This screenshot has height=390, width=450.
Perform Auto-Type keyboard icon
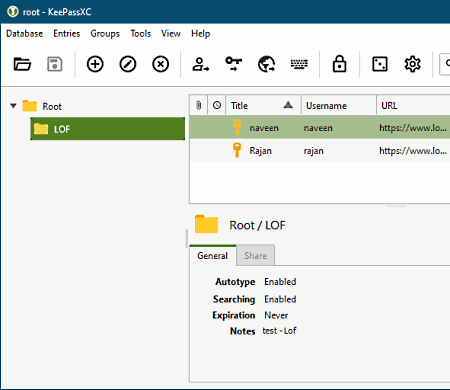pyautogui.click(x=299, y=64)
